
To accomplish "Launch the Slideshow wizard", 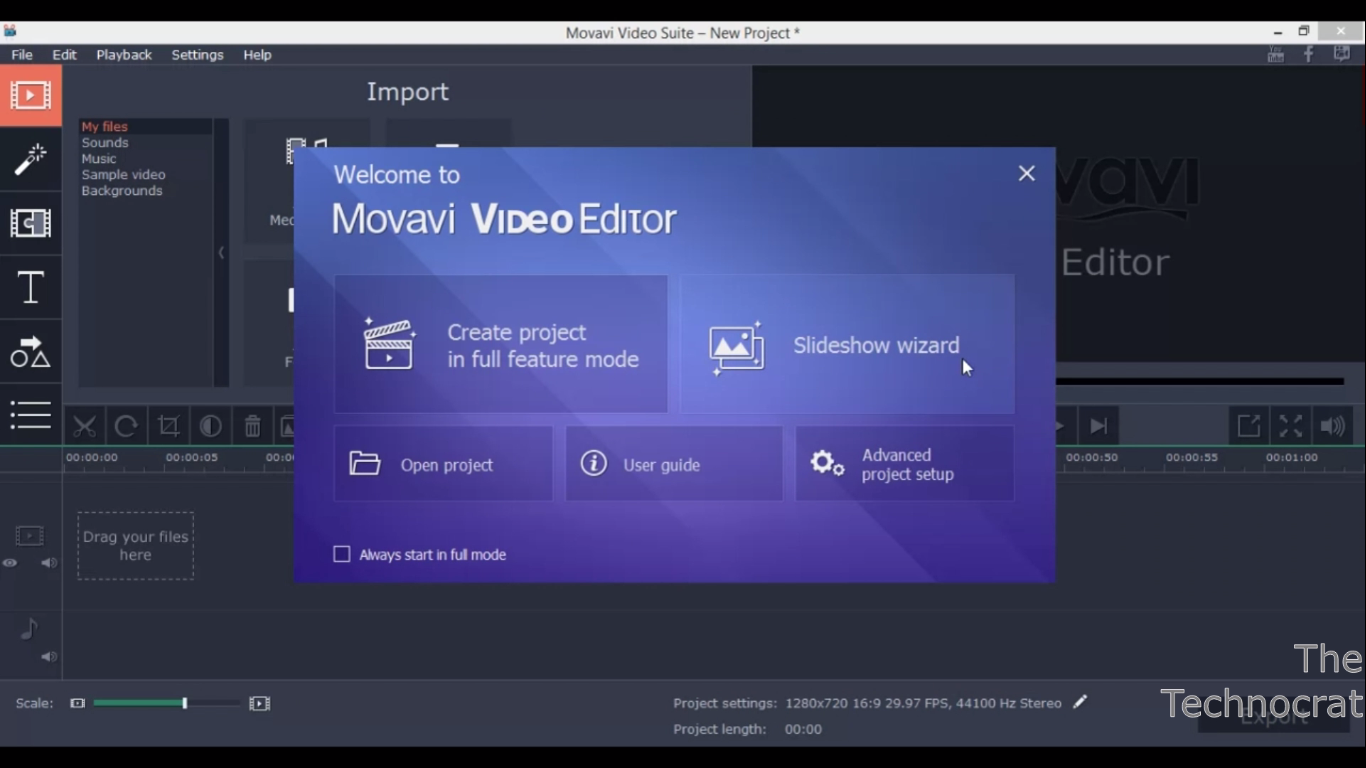I will 847,344.
